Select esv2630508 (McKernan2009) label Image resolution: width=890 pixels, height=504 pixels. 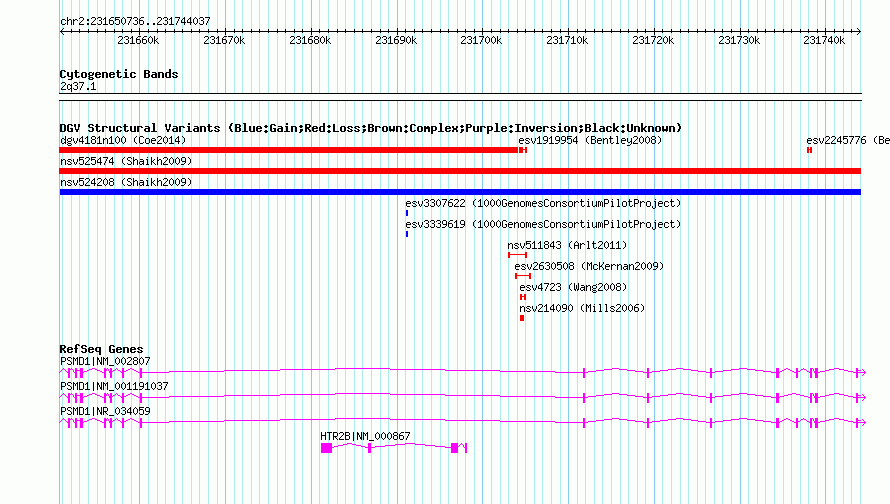point(589,266)
